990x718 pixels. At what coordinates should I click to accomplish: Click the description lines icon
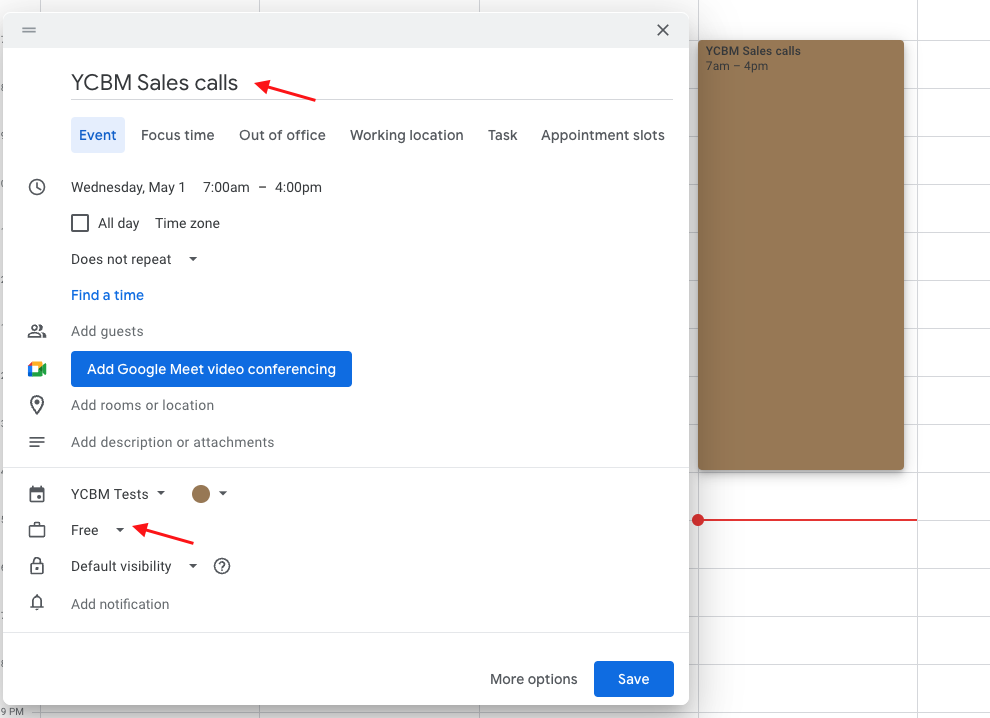37,442
